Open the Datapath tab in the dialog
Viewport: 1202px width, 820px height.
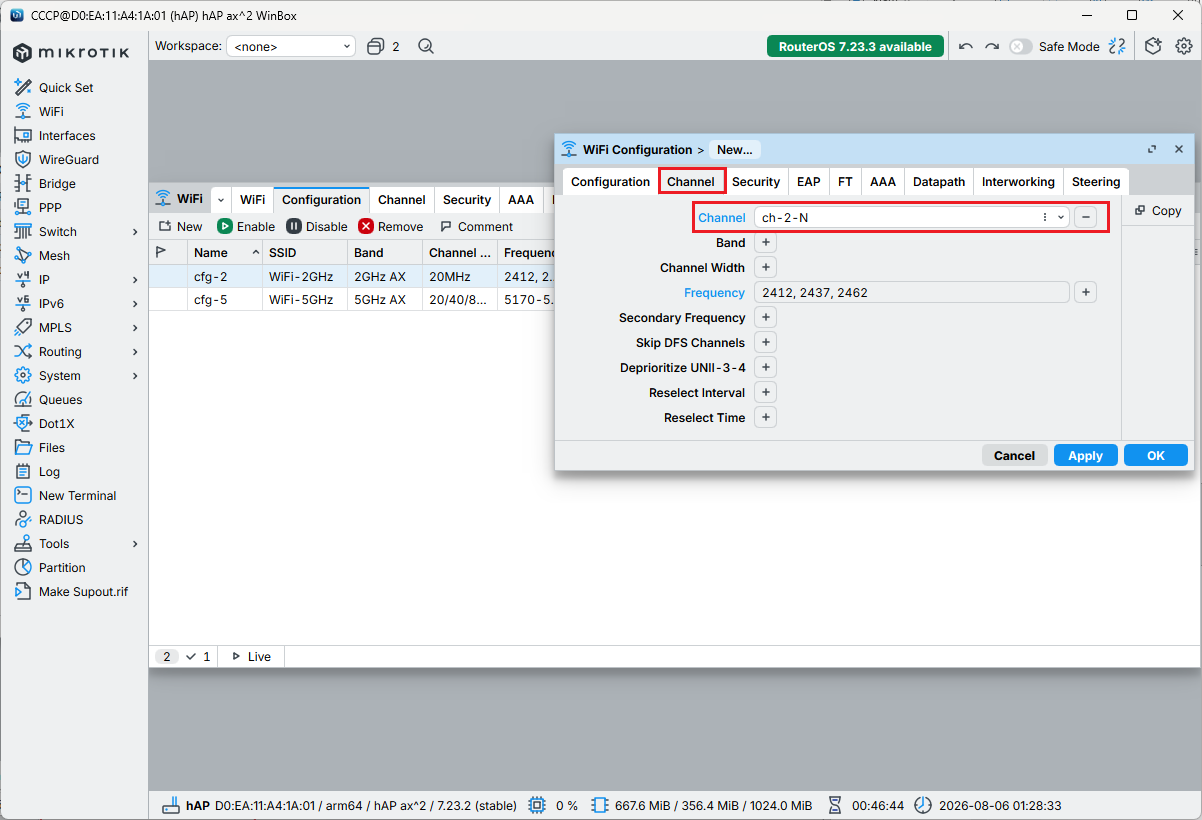[939, 181]
